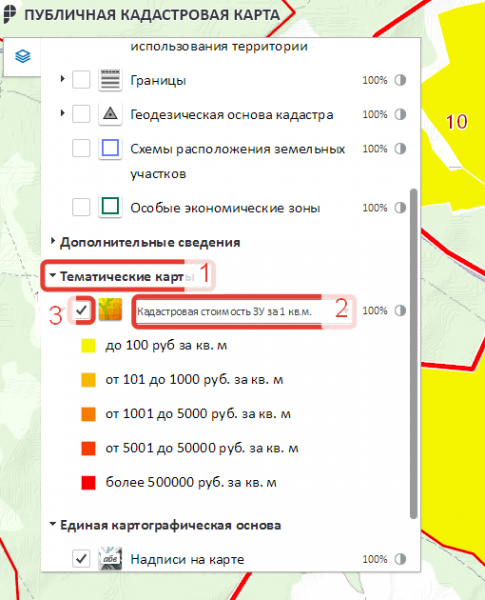
Task: Click the Границы layer label
Action: coord(158,80)
